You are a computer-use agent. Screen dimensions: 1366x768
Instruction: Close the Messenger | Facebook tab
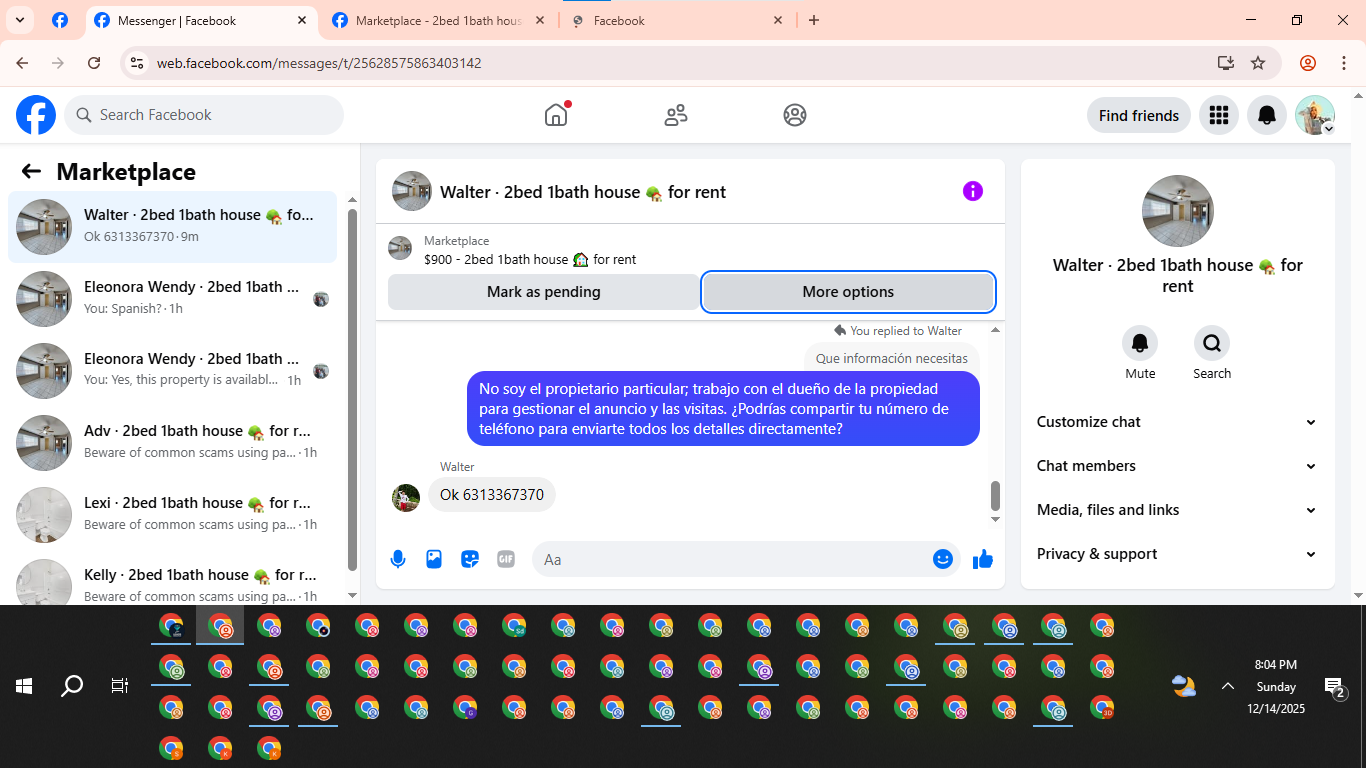302,20
